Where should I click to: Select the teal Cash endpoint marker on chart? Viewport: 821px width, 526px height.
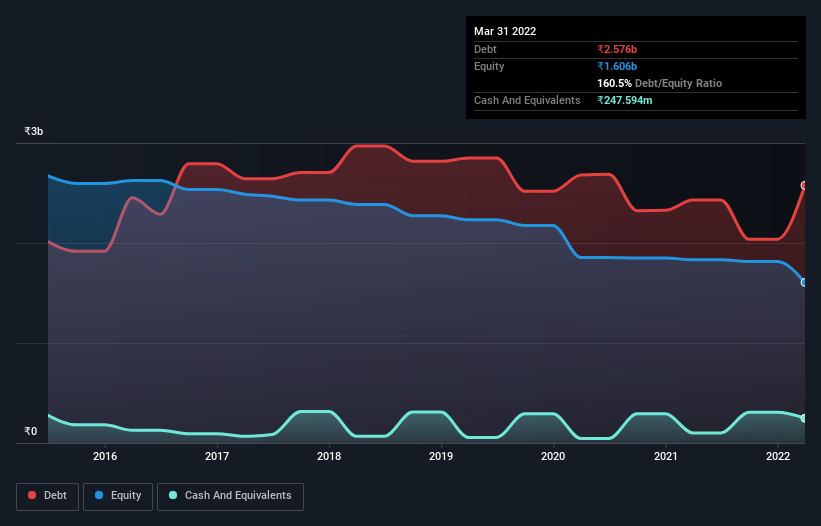pos(804,418)
